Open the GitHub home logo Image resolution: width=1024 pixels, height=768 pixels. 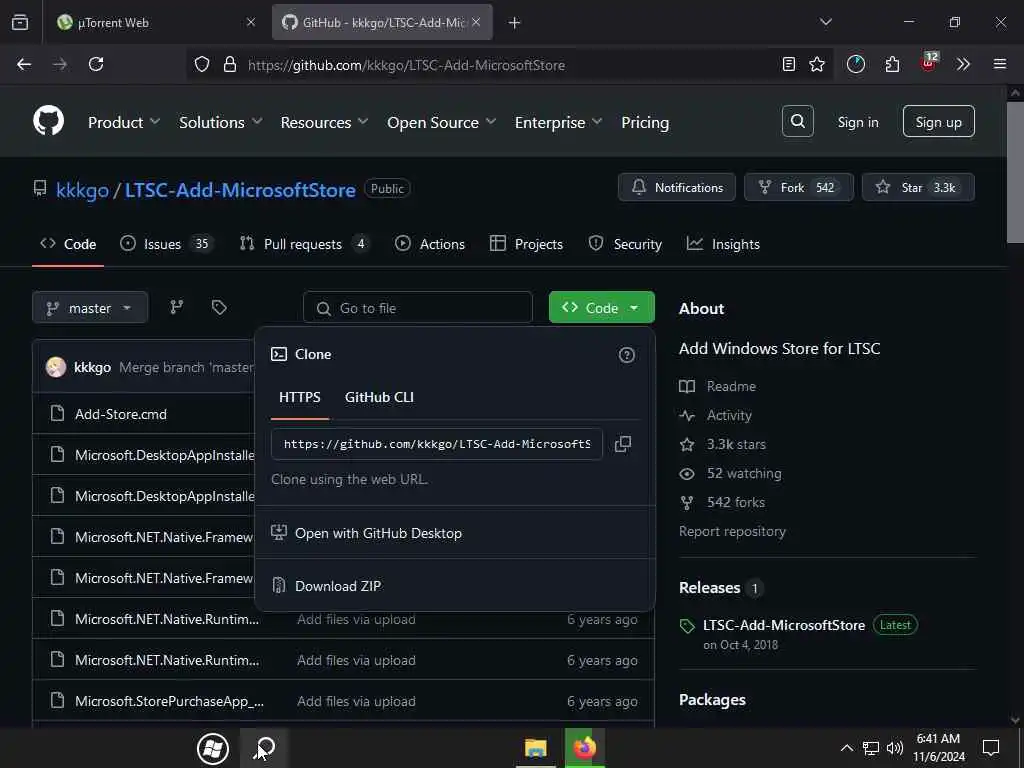[48, 121]
